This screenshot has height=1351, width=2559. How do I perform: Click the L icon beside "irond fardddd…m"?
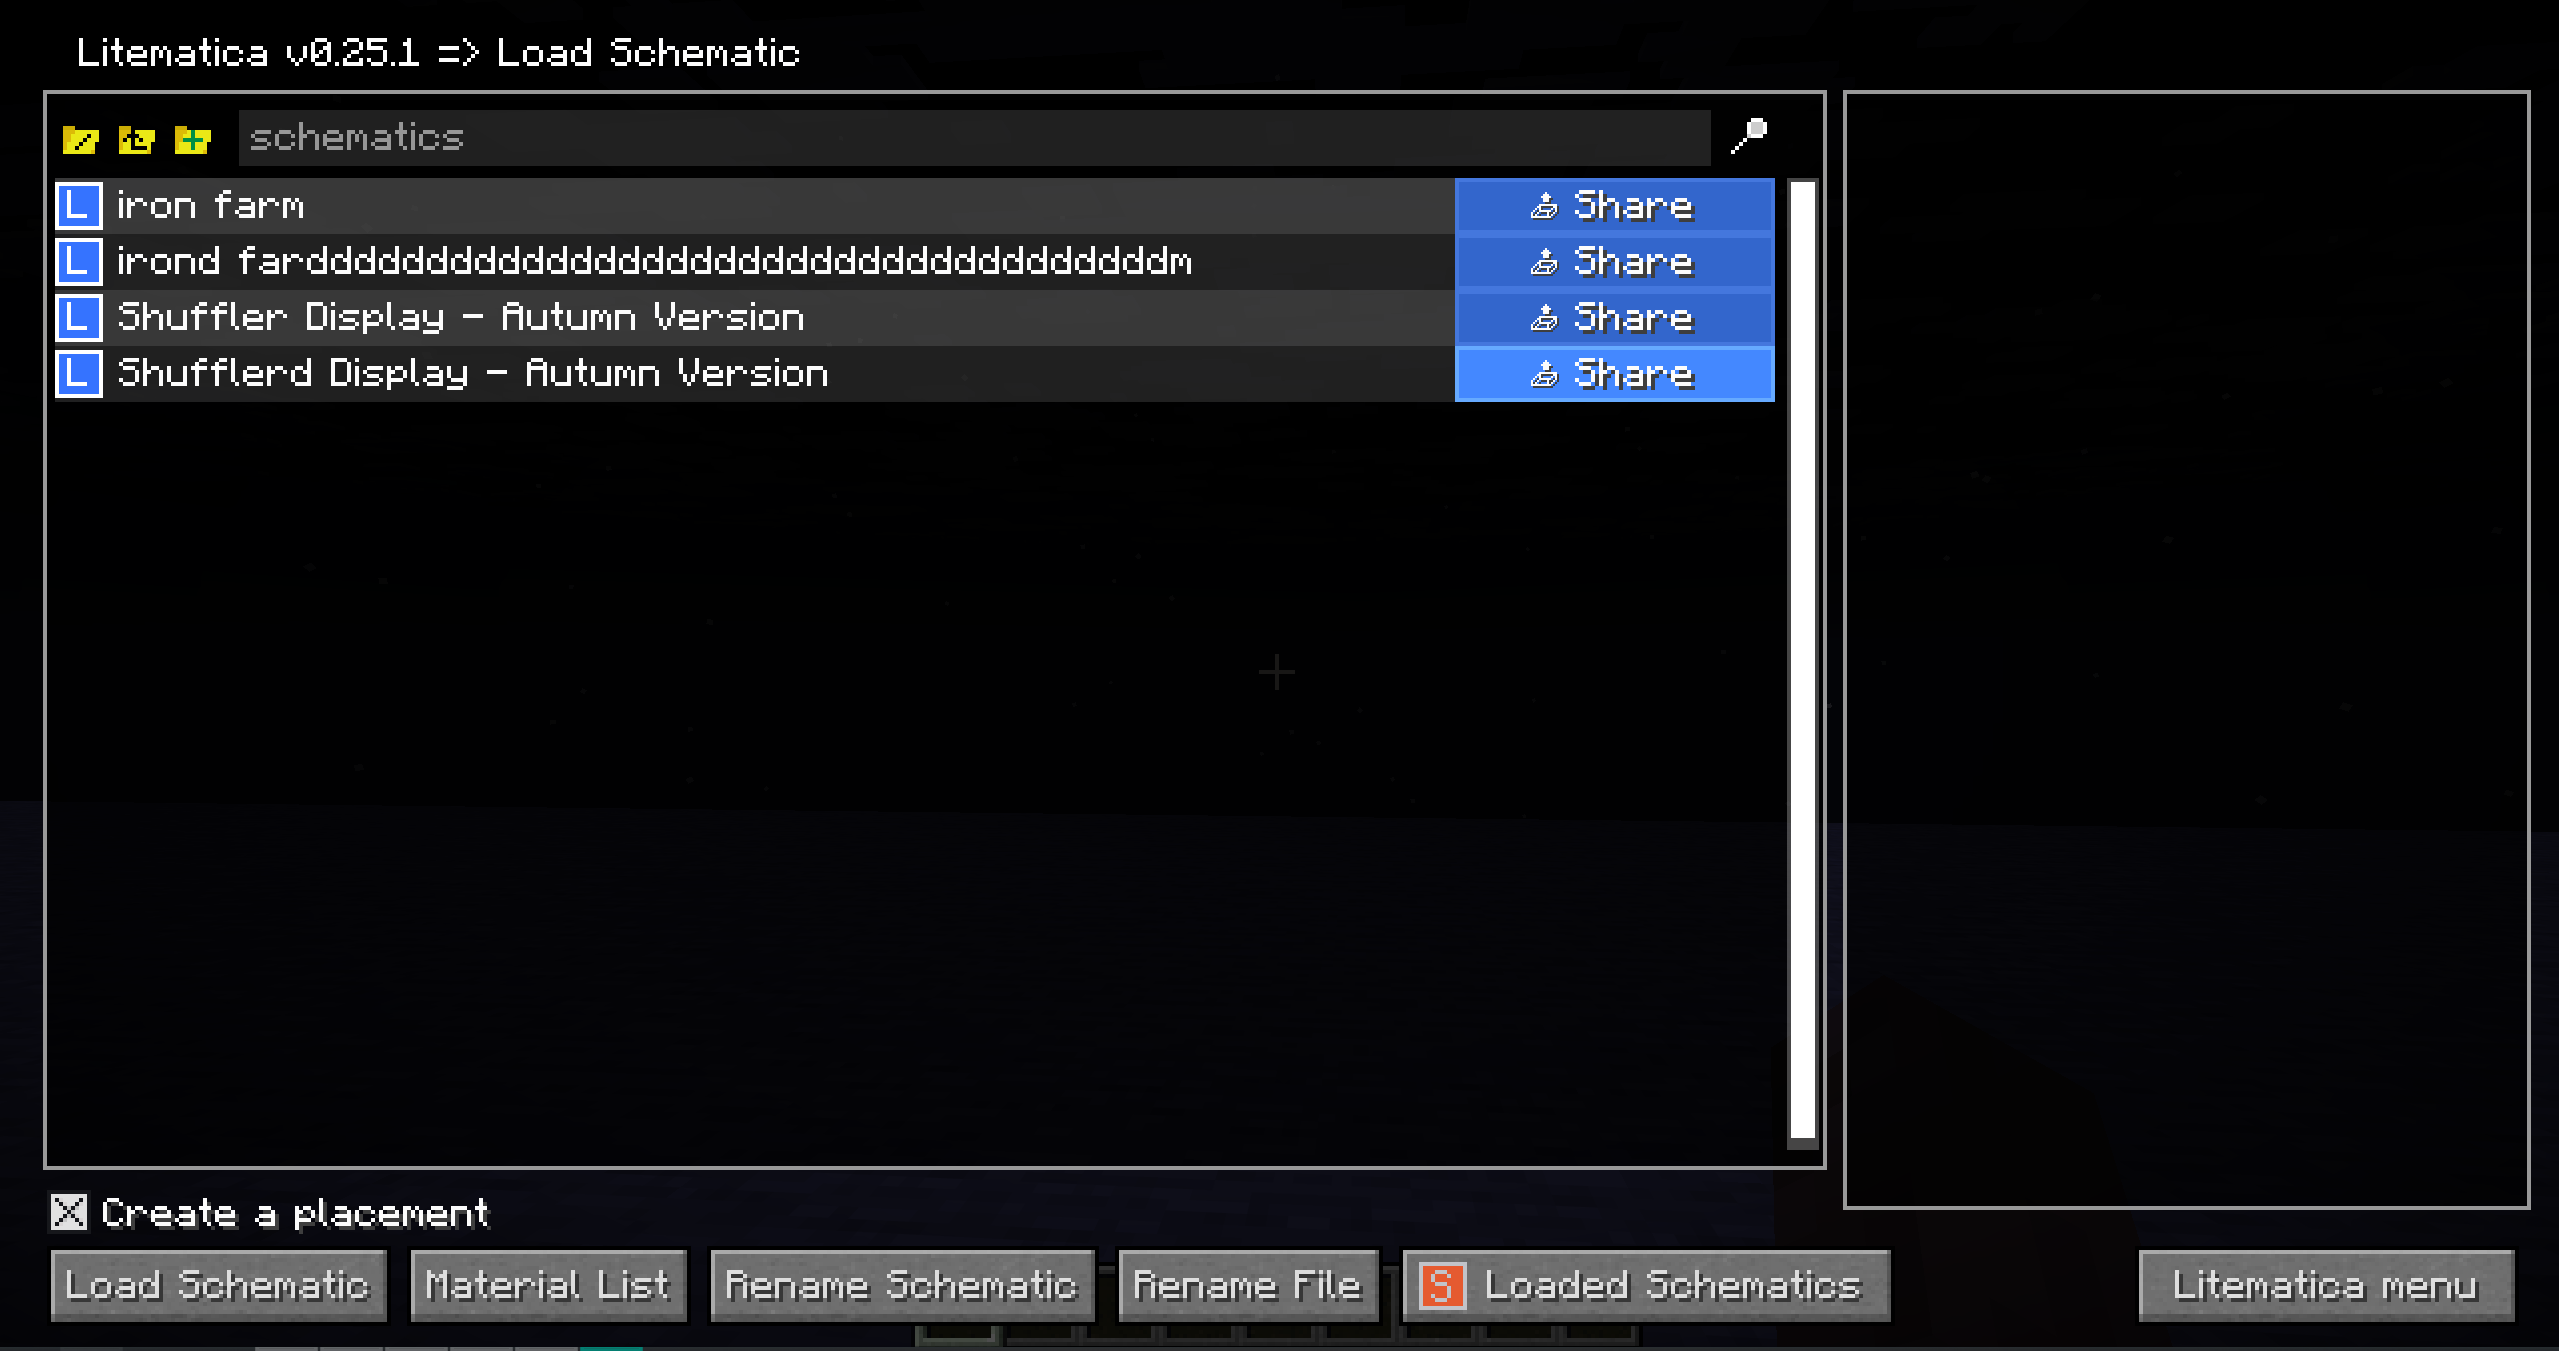point(79,262)
